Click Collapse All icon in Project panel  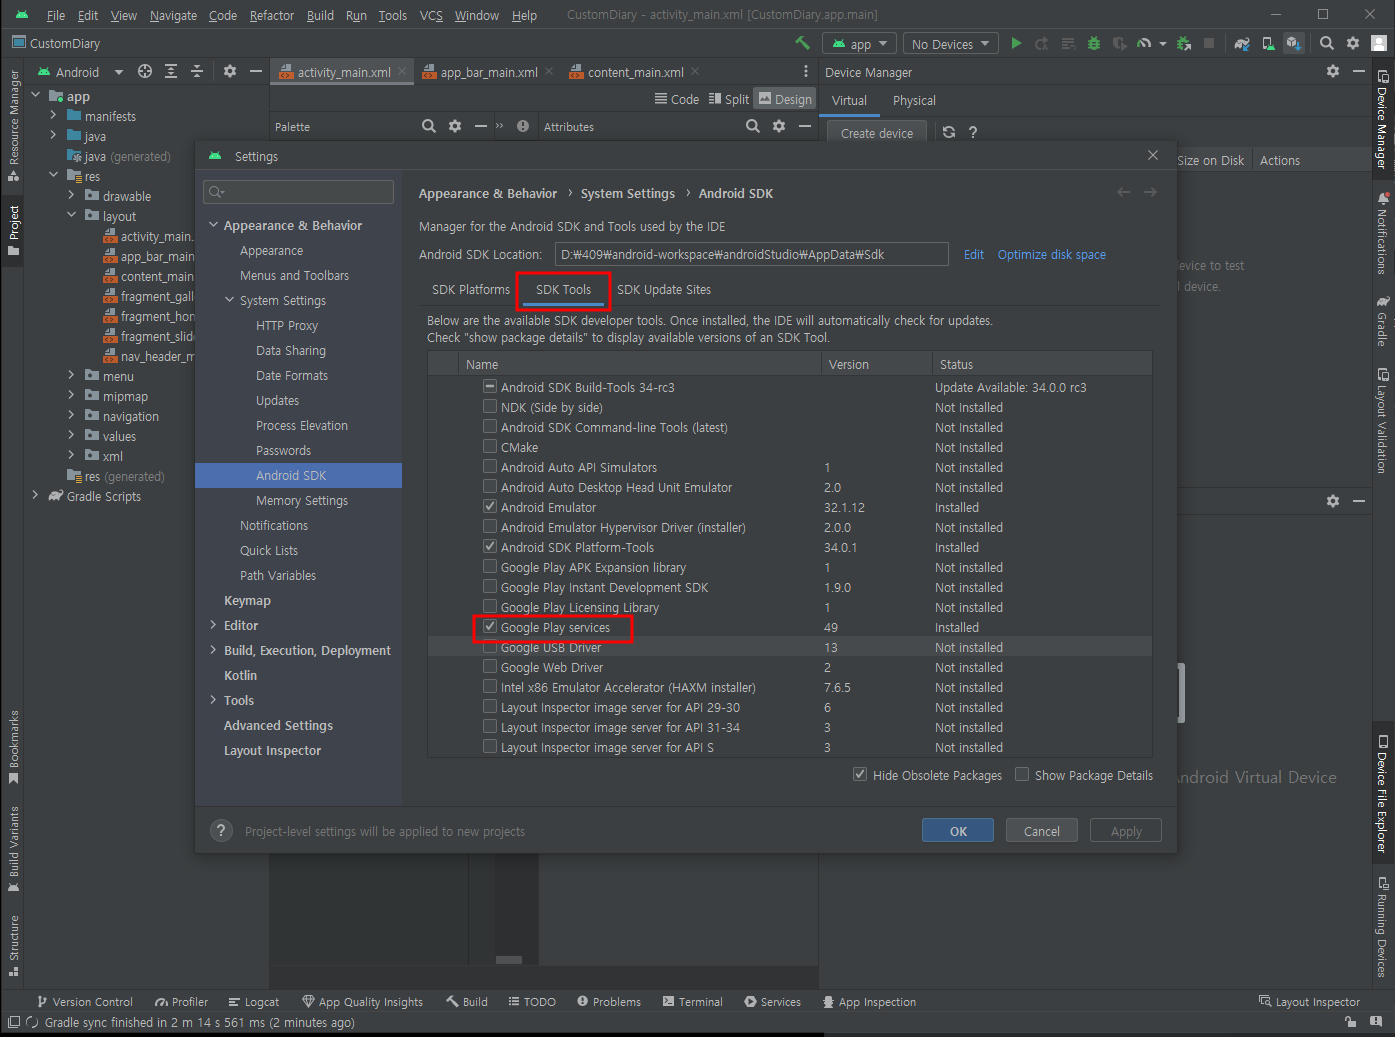pyautogui.click(x=197, y=71)
